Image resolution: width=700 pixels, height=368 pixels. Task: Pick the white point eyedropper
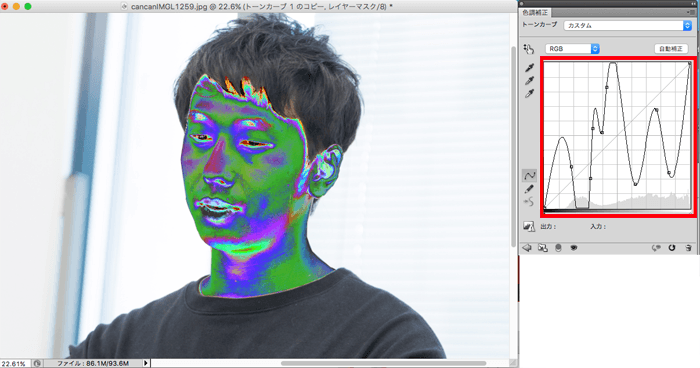[x=529, y=93]
